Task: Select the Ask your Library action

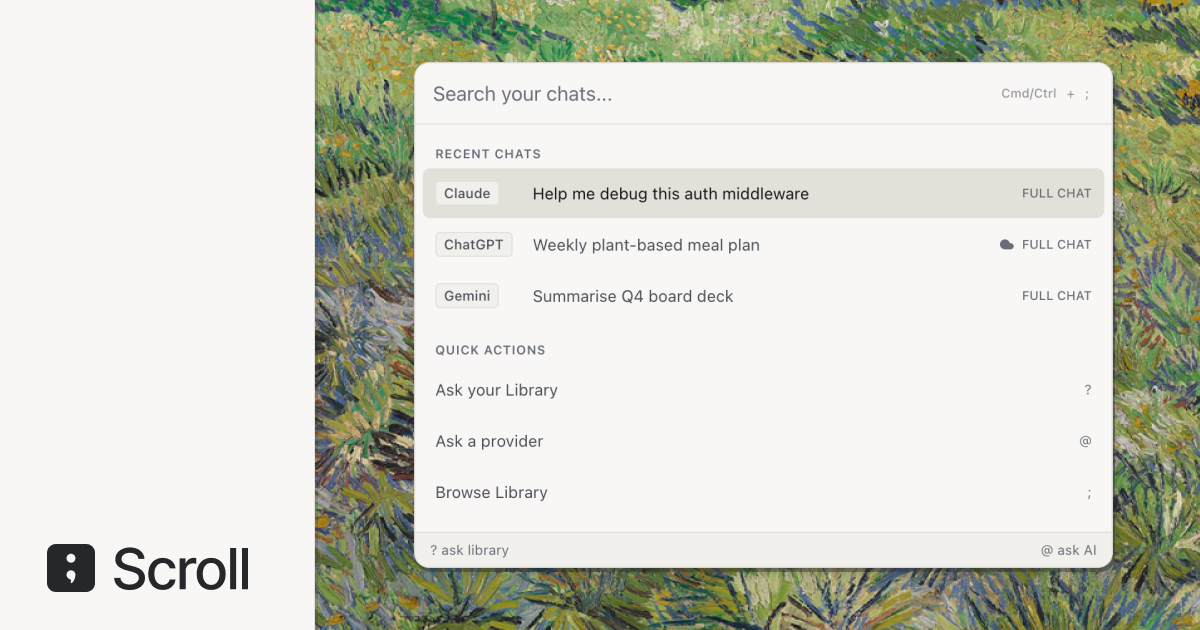Action: point(763,390)
